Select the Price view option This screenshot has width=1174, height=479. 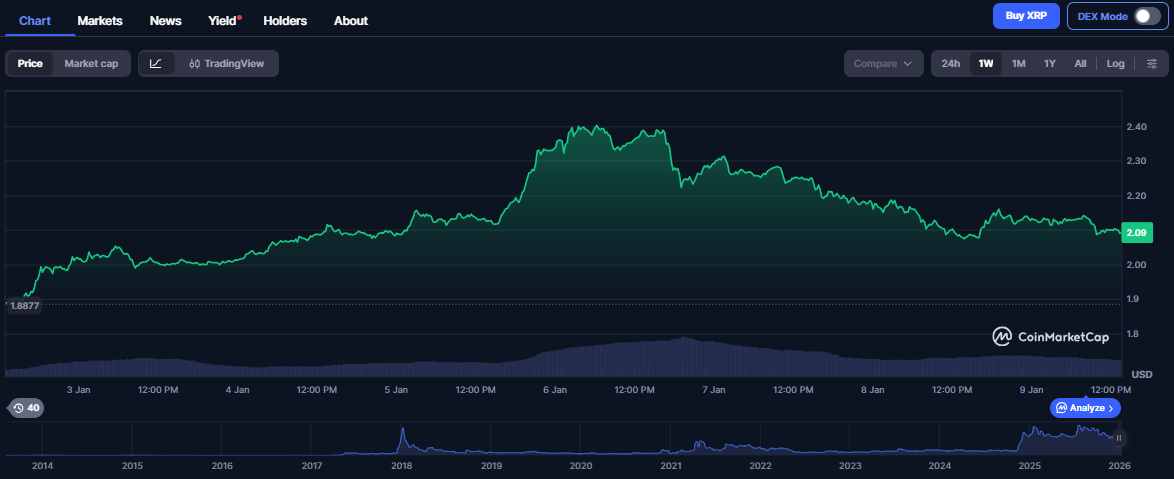[30, 64]
